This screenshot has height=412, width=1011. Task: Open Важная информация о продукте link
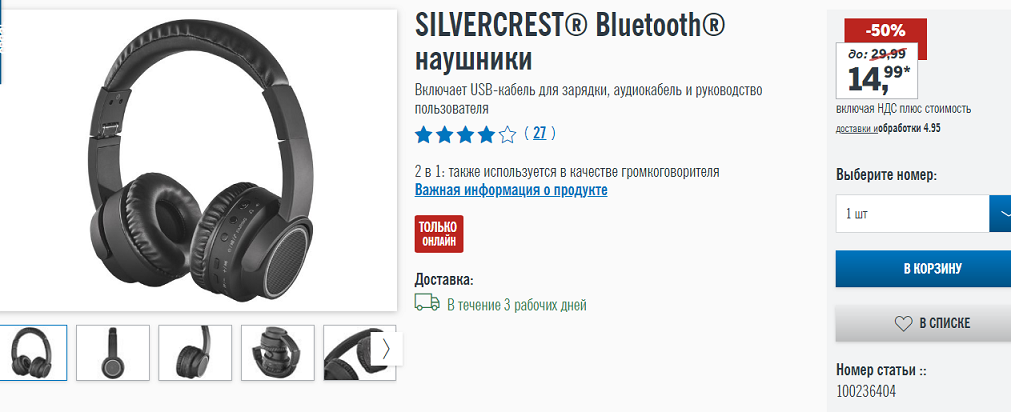(x=511, y=190)
